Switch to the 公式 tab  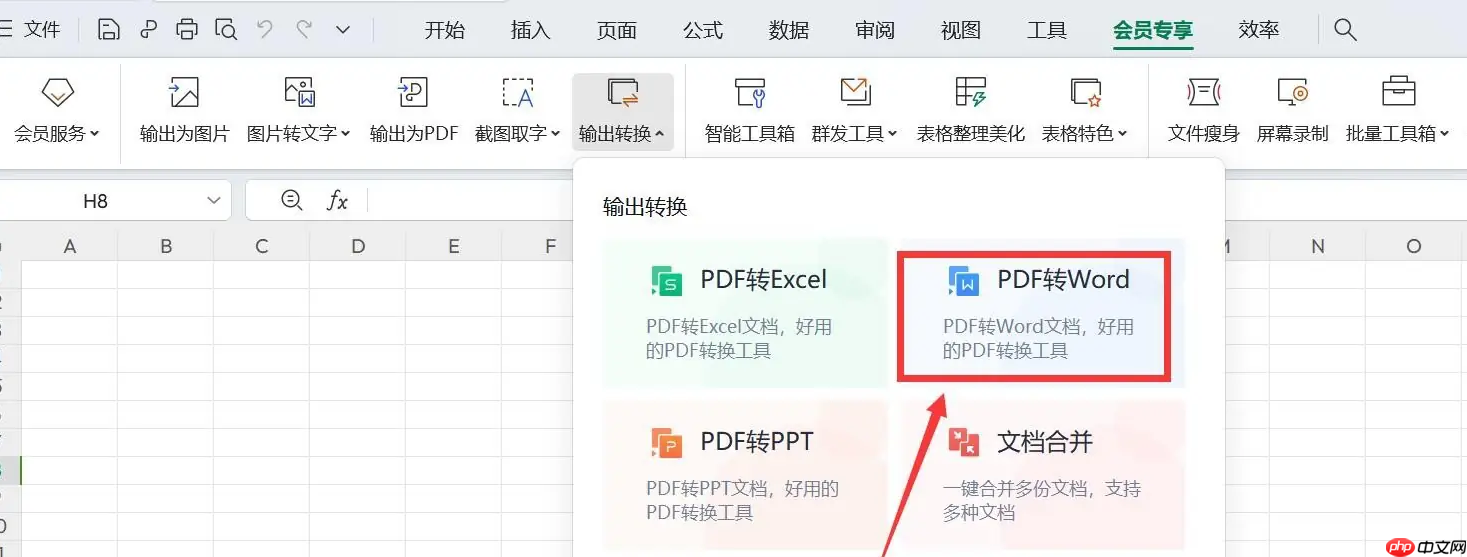click(703, 30)
